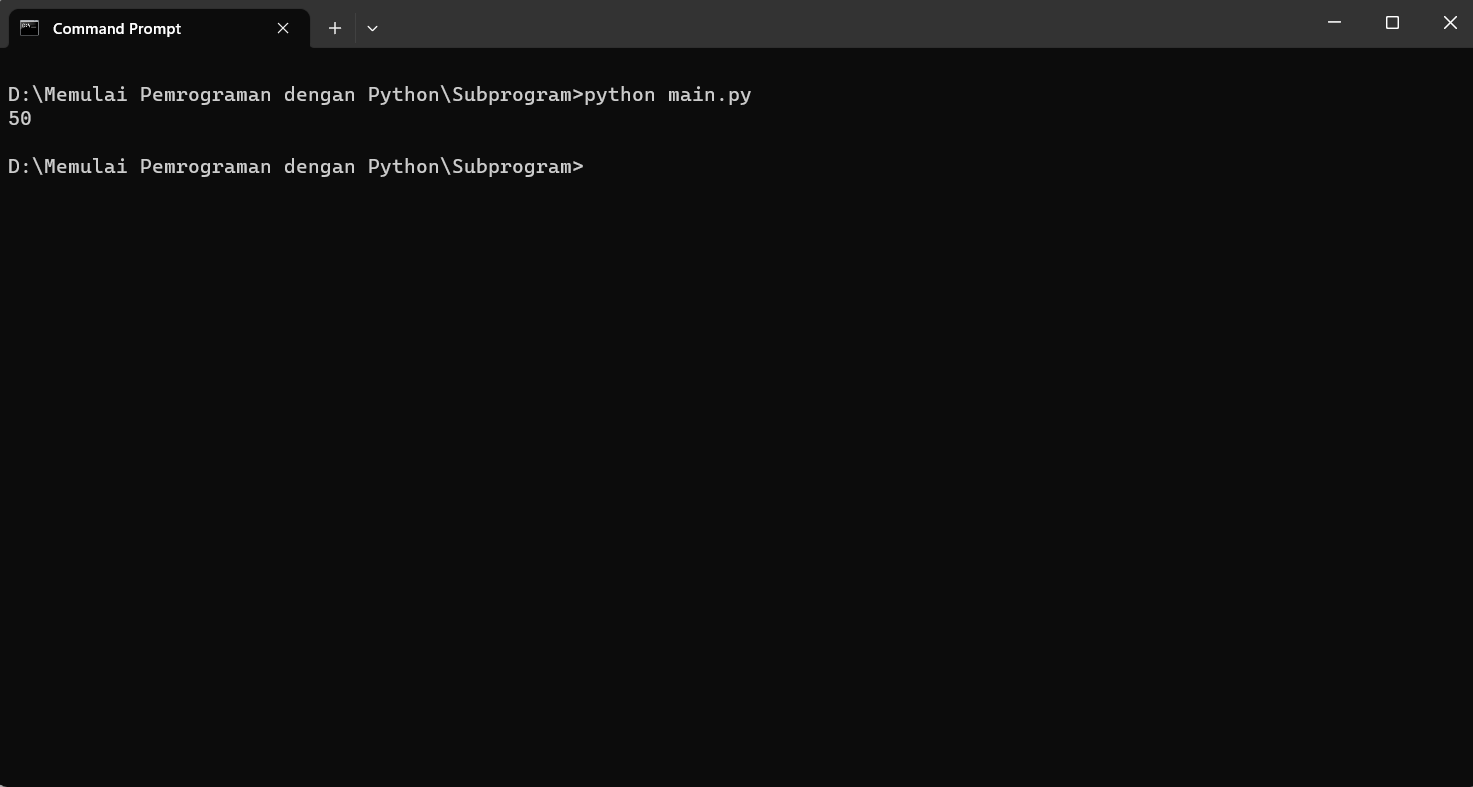1473x787 pixels.
Task: Click main.py in the executed command
Action: click(x=709, y=95)
